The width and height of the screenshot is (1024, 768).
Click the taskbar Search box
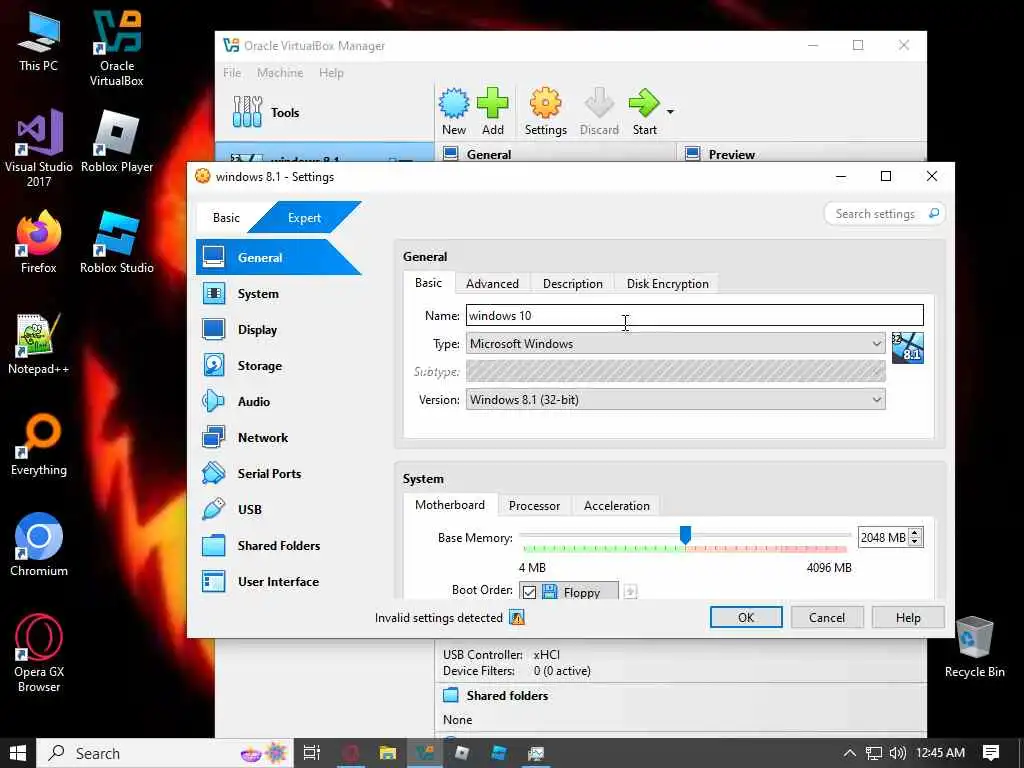tap(165, 753)
